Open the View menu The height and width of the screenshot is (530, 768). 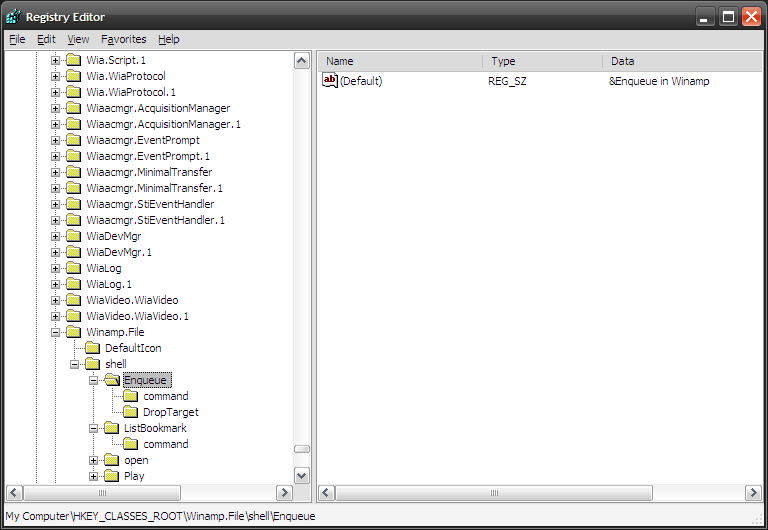coord(78,39)
